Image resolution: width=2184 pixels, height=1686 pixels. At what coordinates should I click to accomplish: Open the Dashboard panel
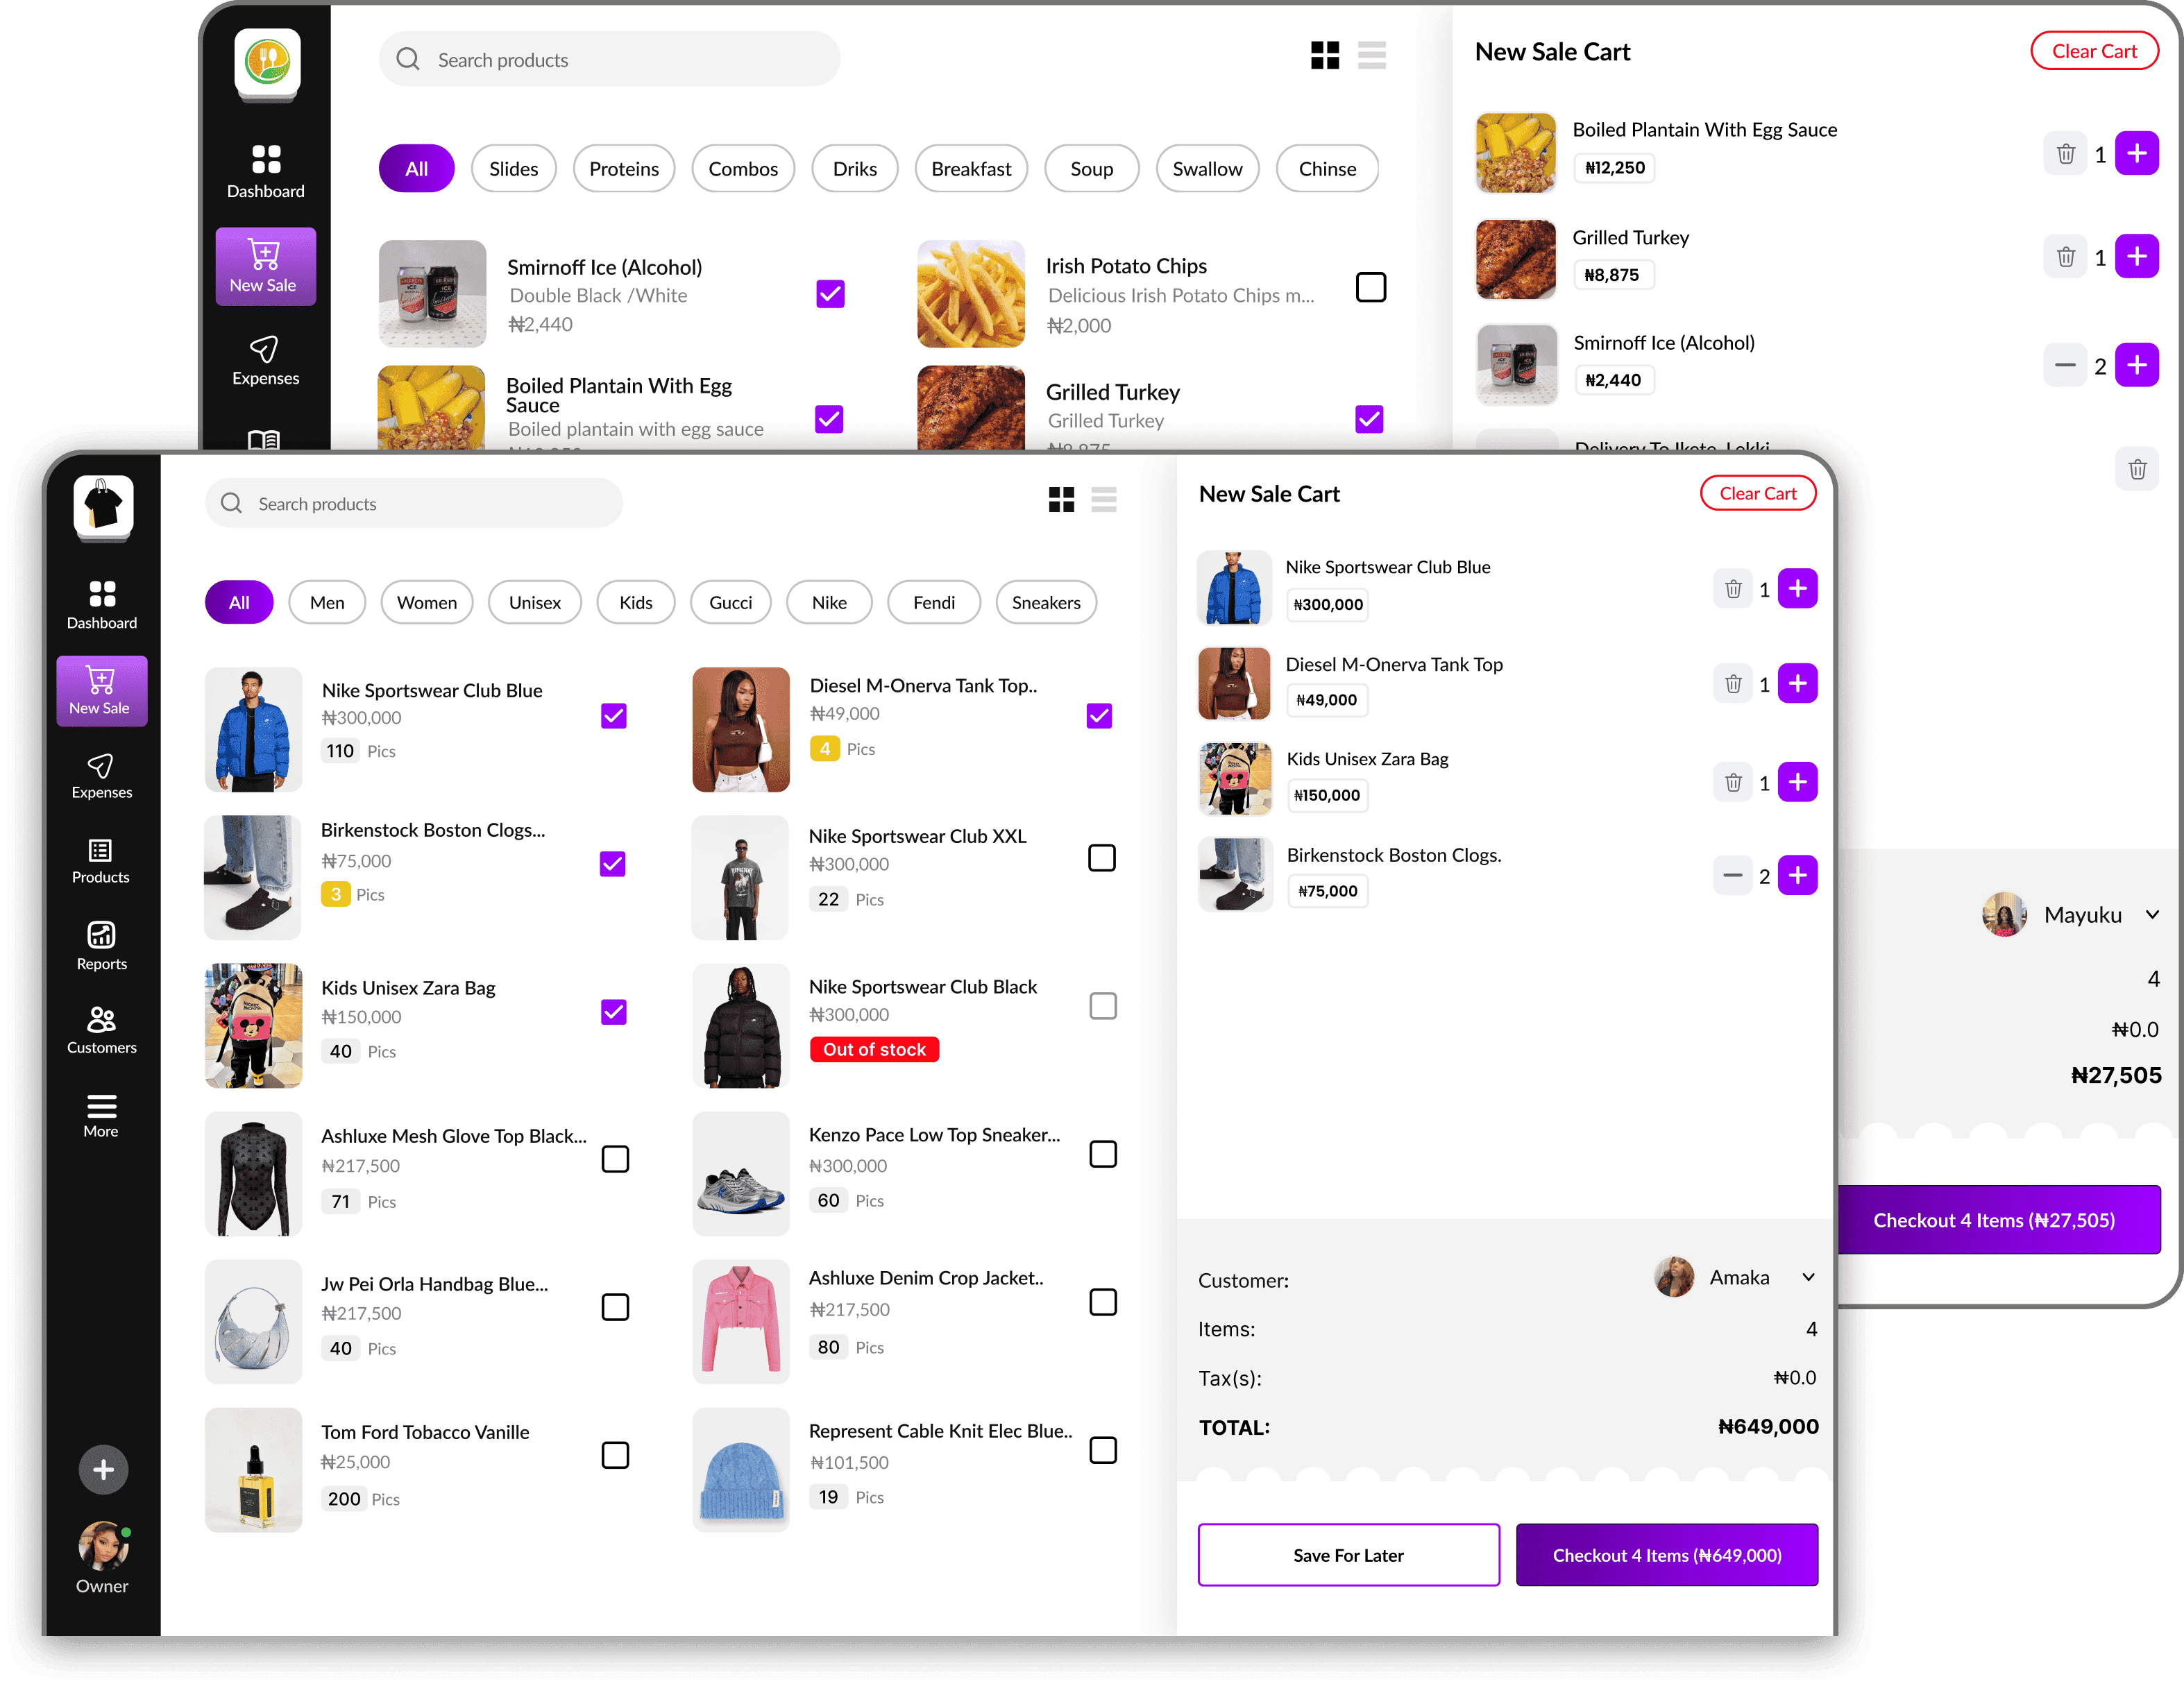point(101,604)
